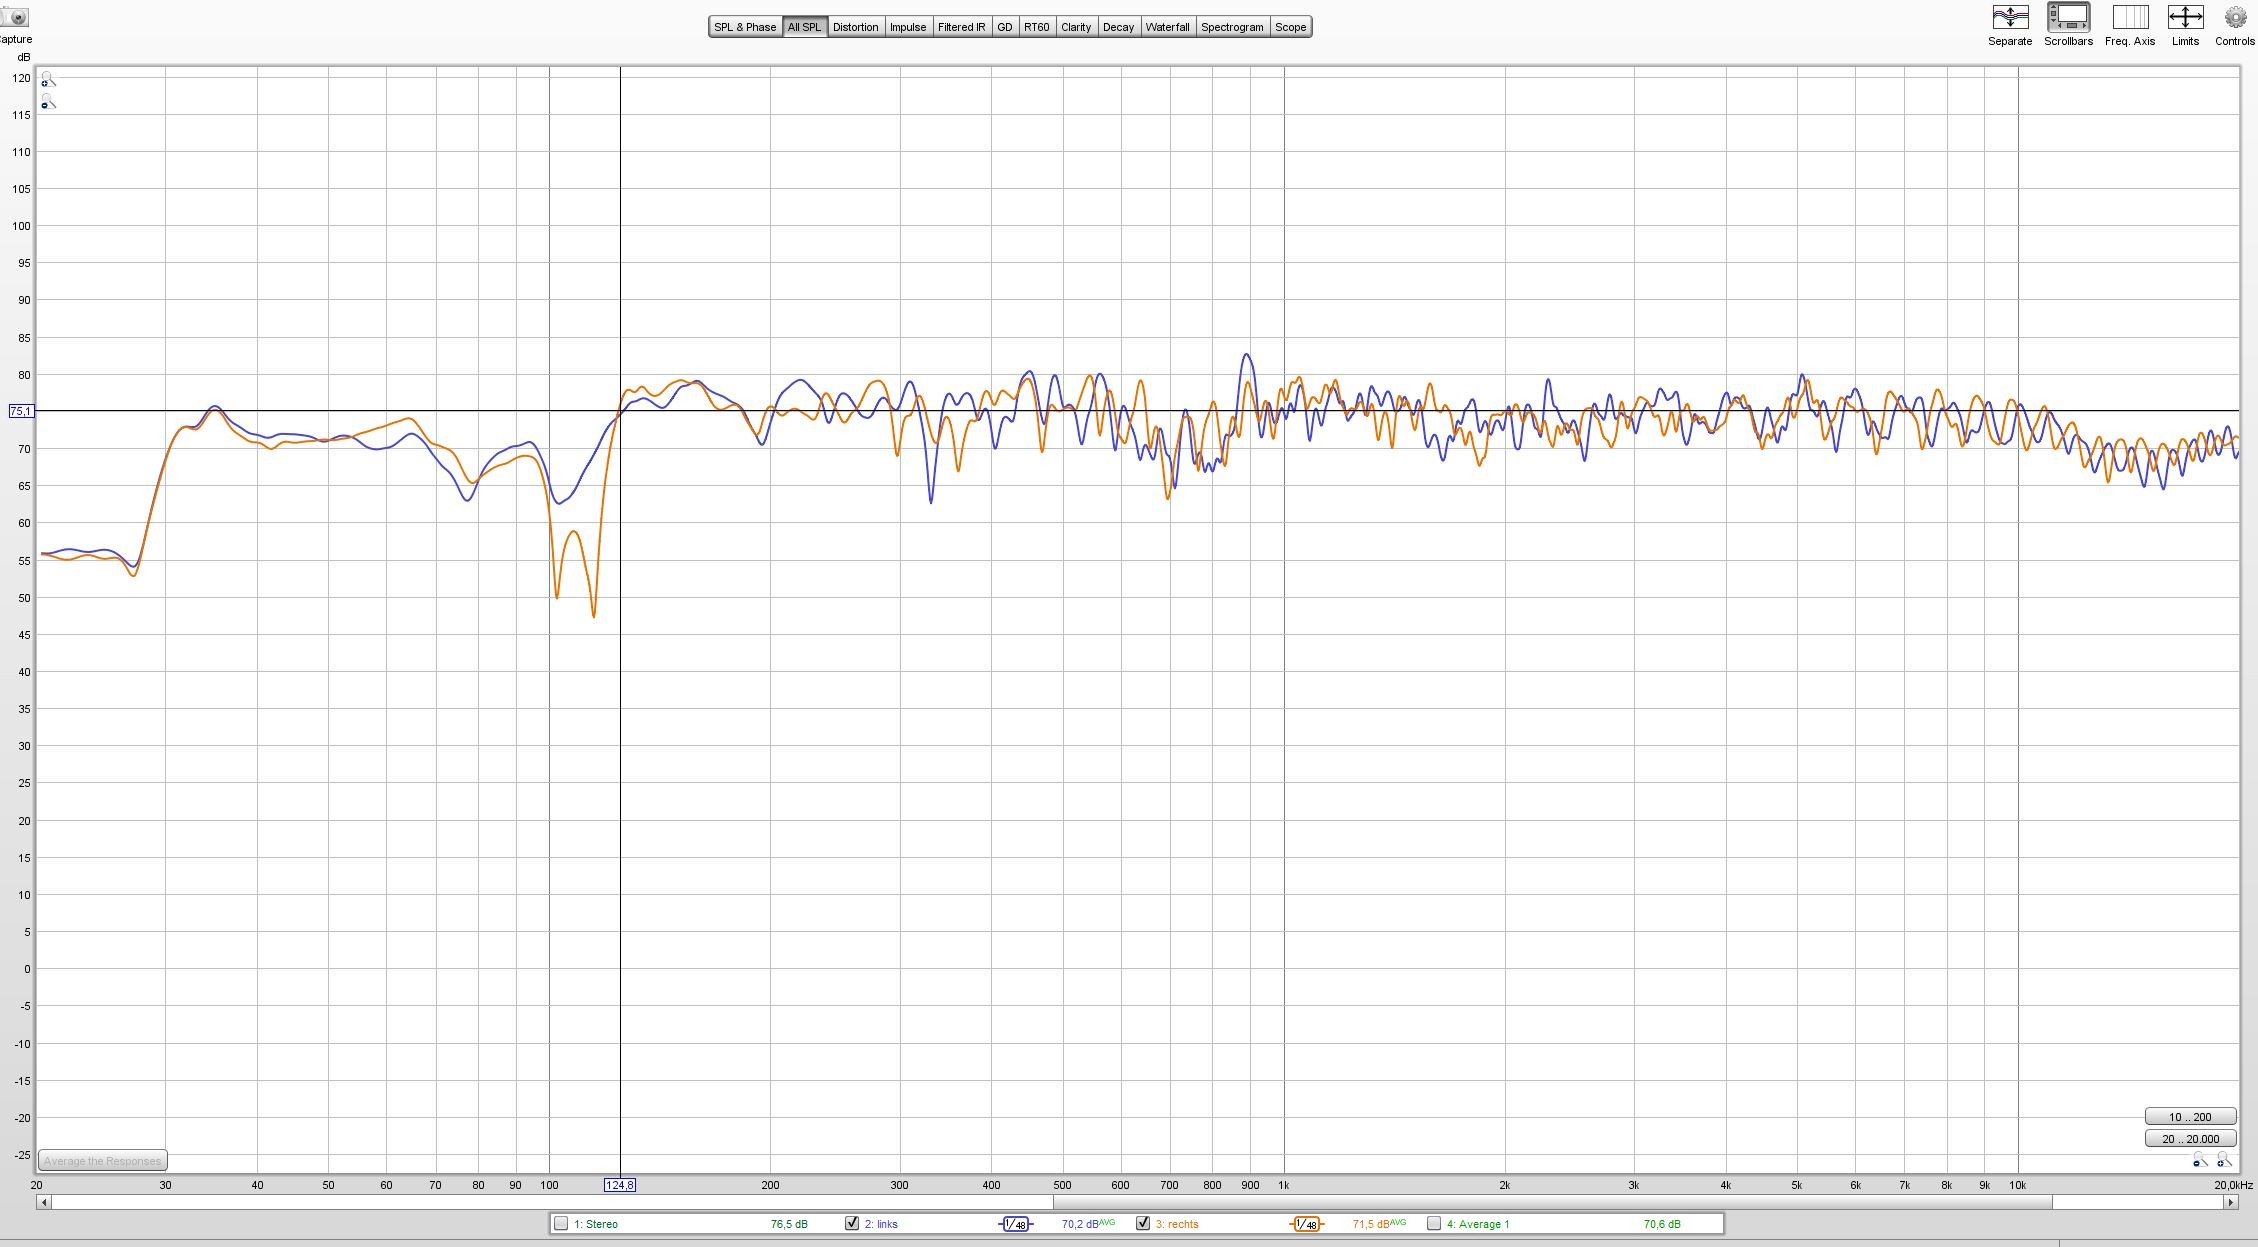Enable the 4: Average 1 checkbox
The width and height of the screenshot is (2258, 1247).
click(x=1434, y=1223)
